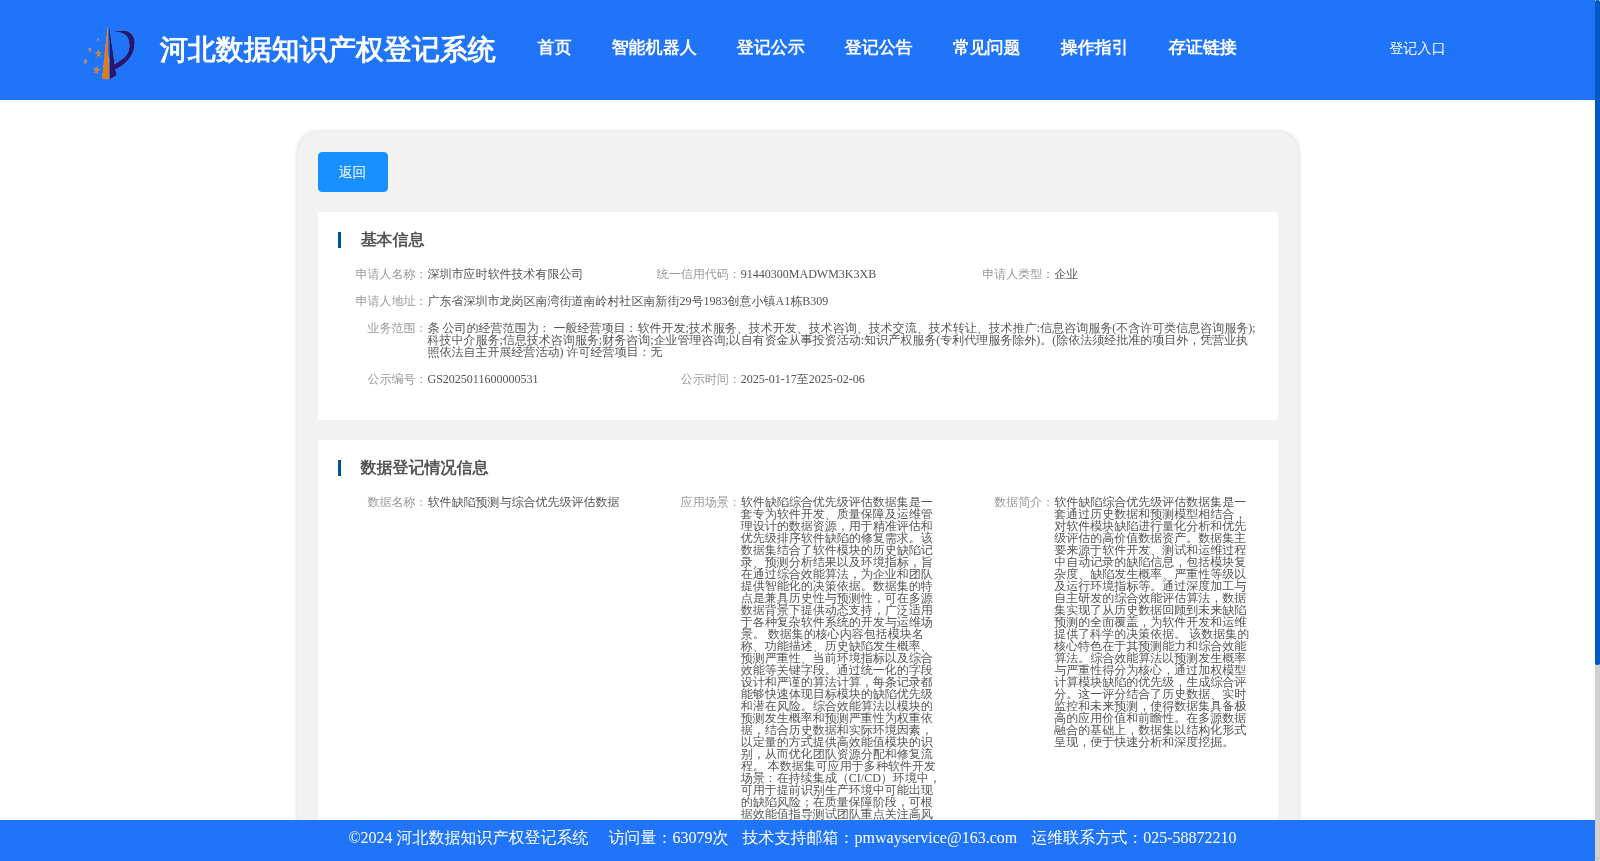Click the 河北数据知识产权登记系统 site title
Screen dimensions: 1600x861
click(327, 50)
